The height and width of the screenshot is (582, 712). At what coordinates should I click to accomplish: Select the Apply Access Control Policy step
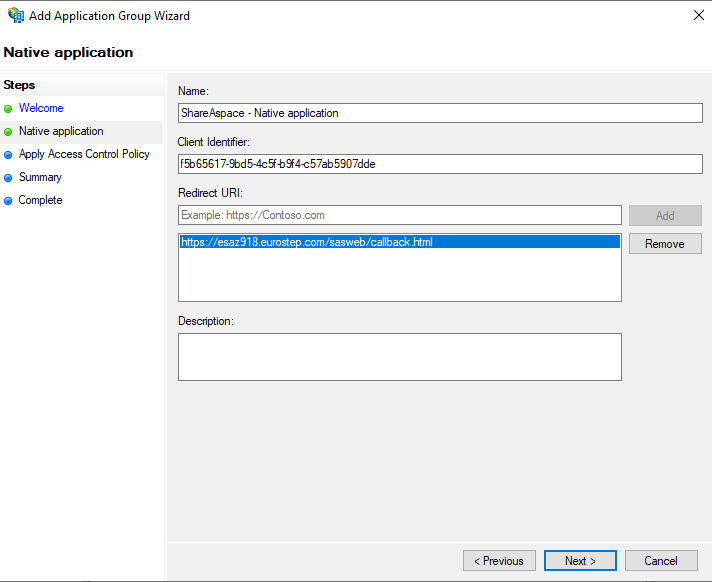(x=84, y=154)
